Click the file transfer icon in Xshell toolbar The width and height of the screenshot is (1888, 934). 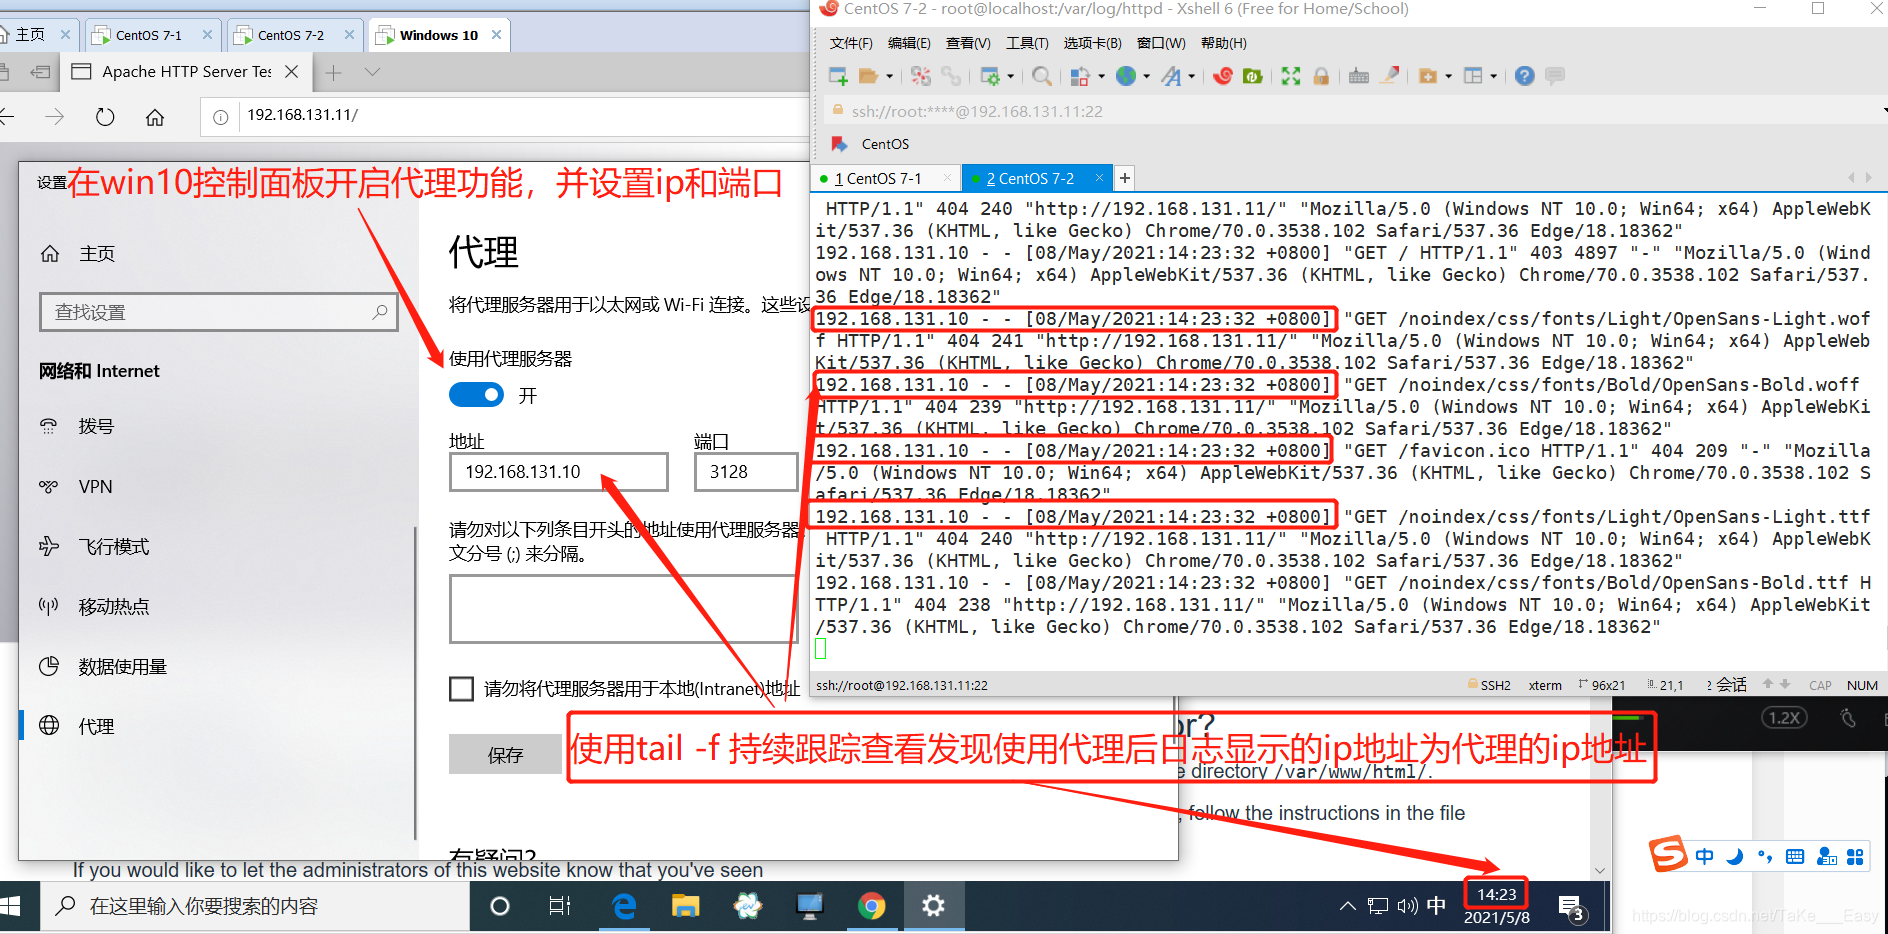click(1080, 76)
